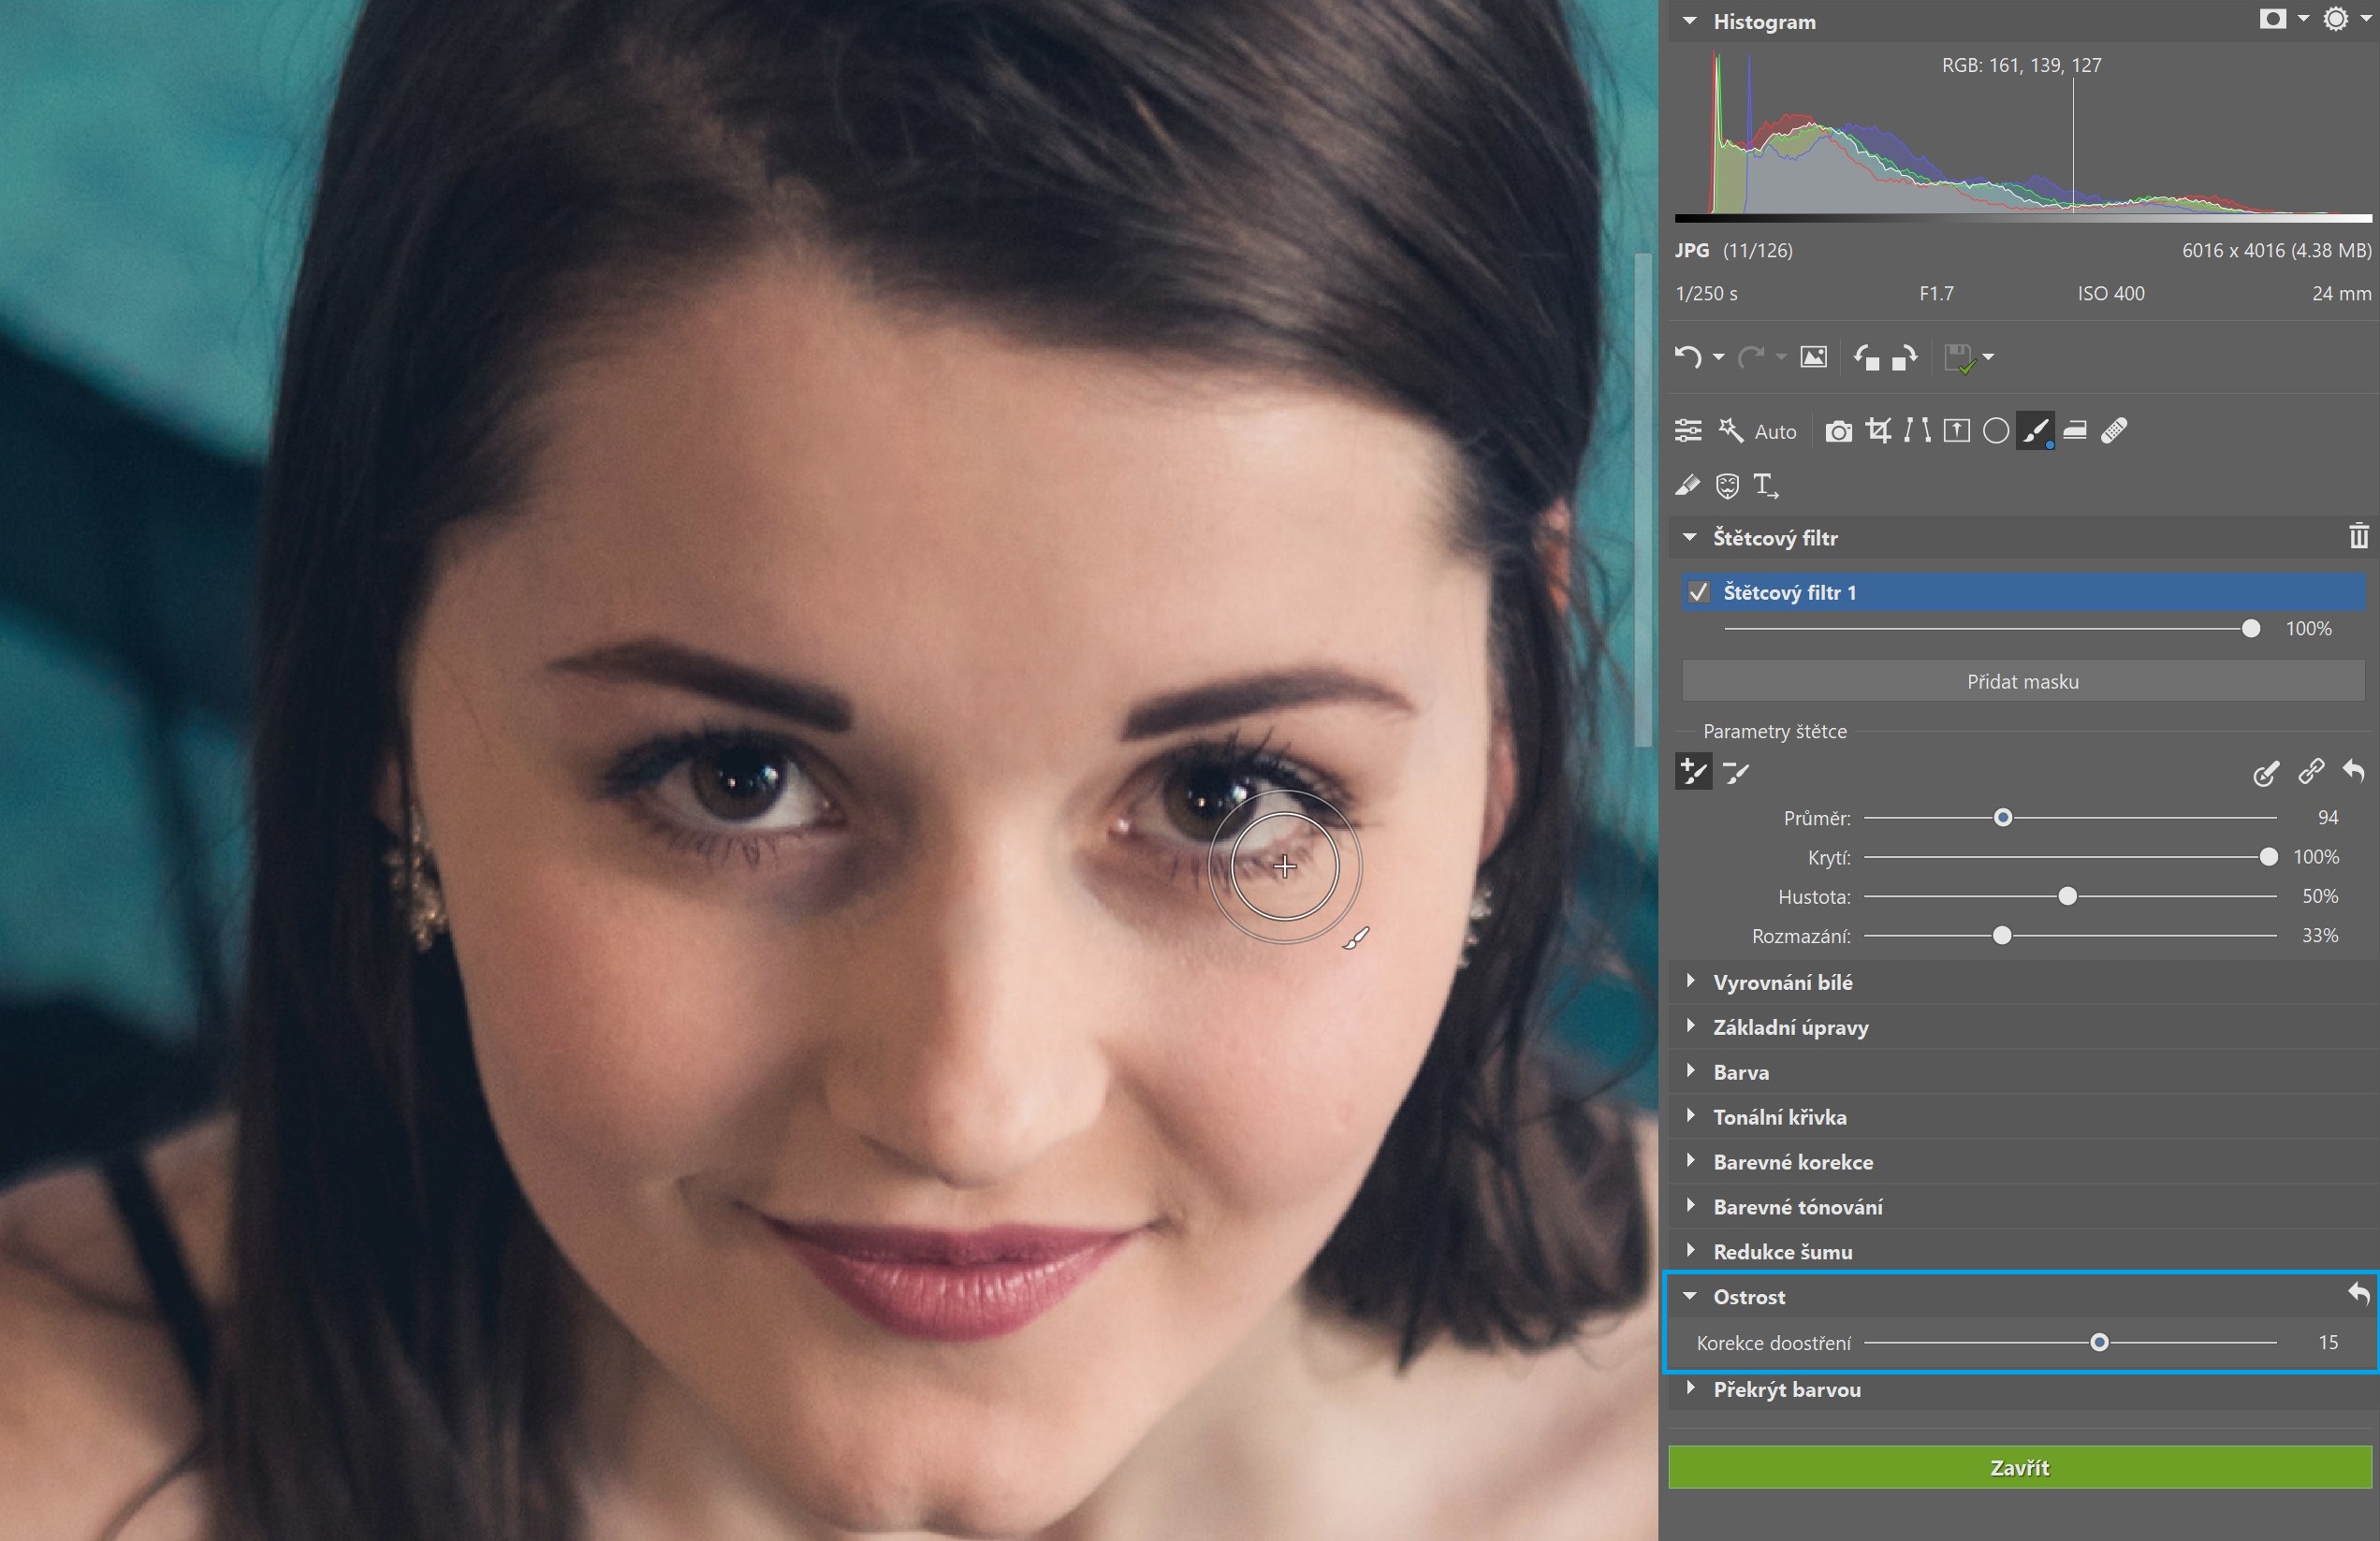This screenshot has height=1541, width=2380.
Task: Select the Radial filter circle tool
Action: [x=1996, y=431]
